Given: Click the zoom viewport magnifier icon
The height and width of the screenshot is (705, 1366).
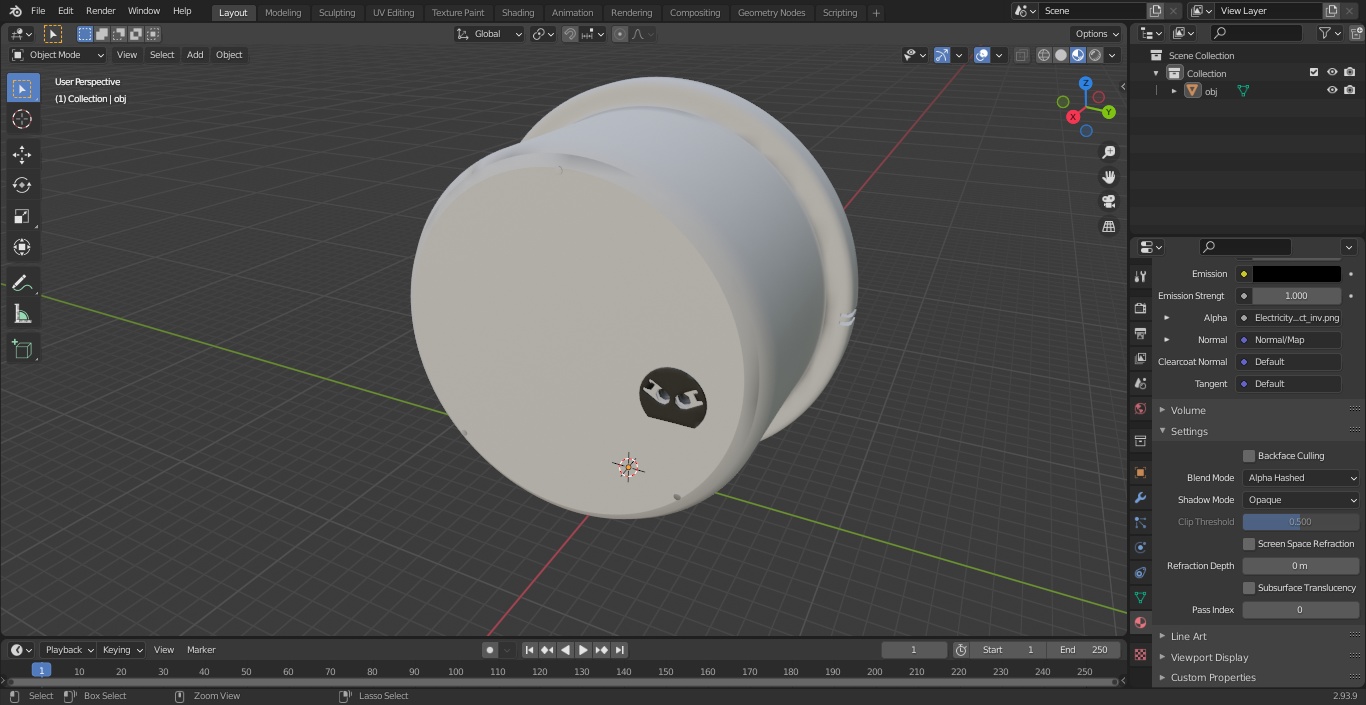Looking at the screenshot, I should tap(1108, 152).
